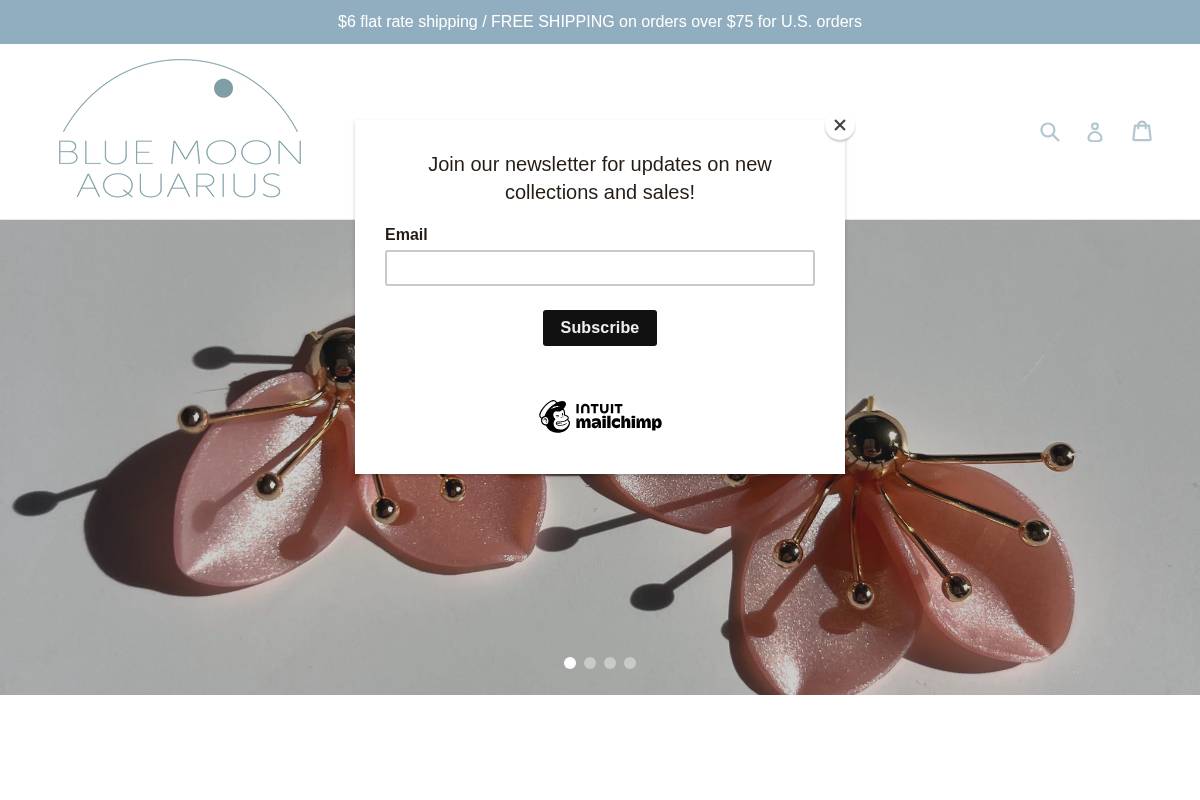This screenshot has width=1200, height=800.
Task: Click the free shipping announcement bar
Action: (x=600, y=22)
